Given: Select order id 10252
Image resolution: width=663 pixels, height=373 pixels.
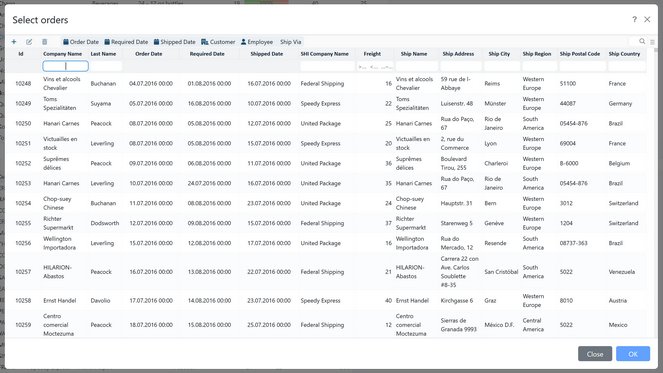Looking at the screenshot, I should pos(23,163).
